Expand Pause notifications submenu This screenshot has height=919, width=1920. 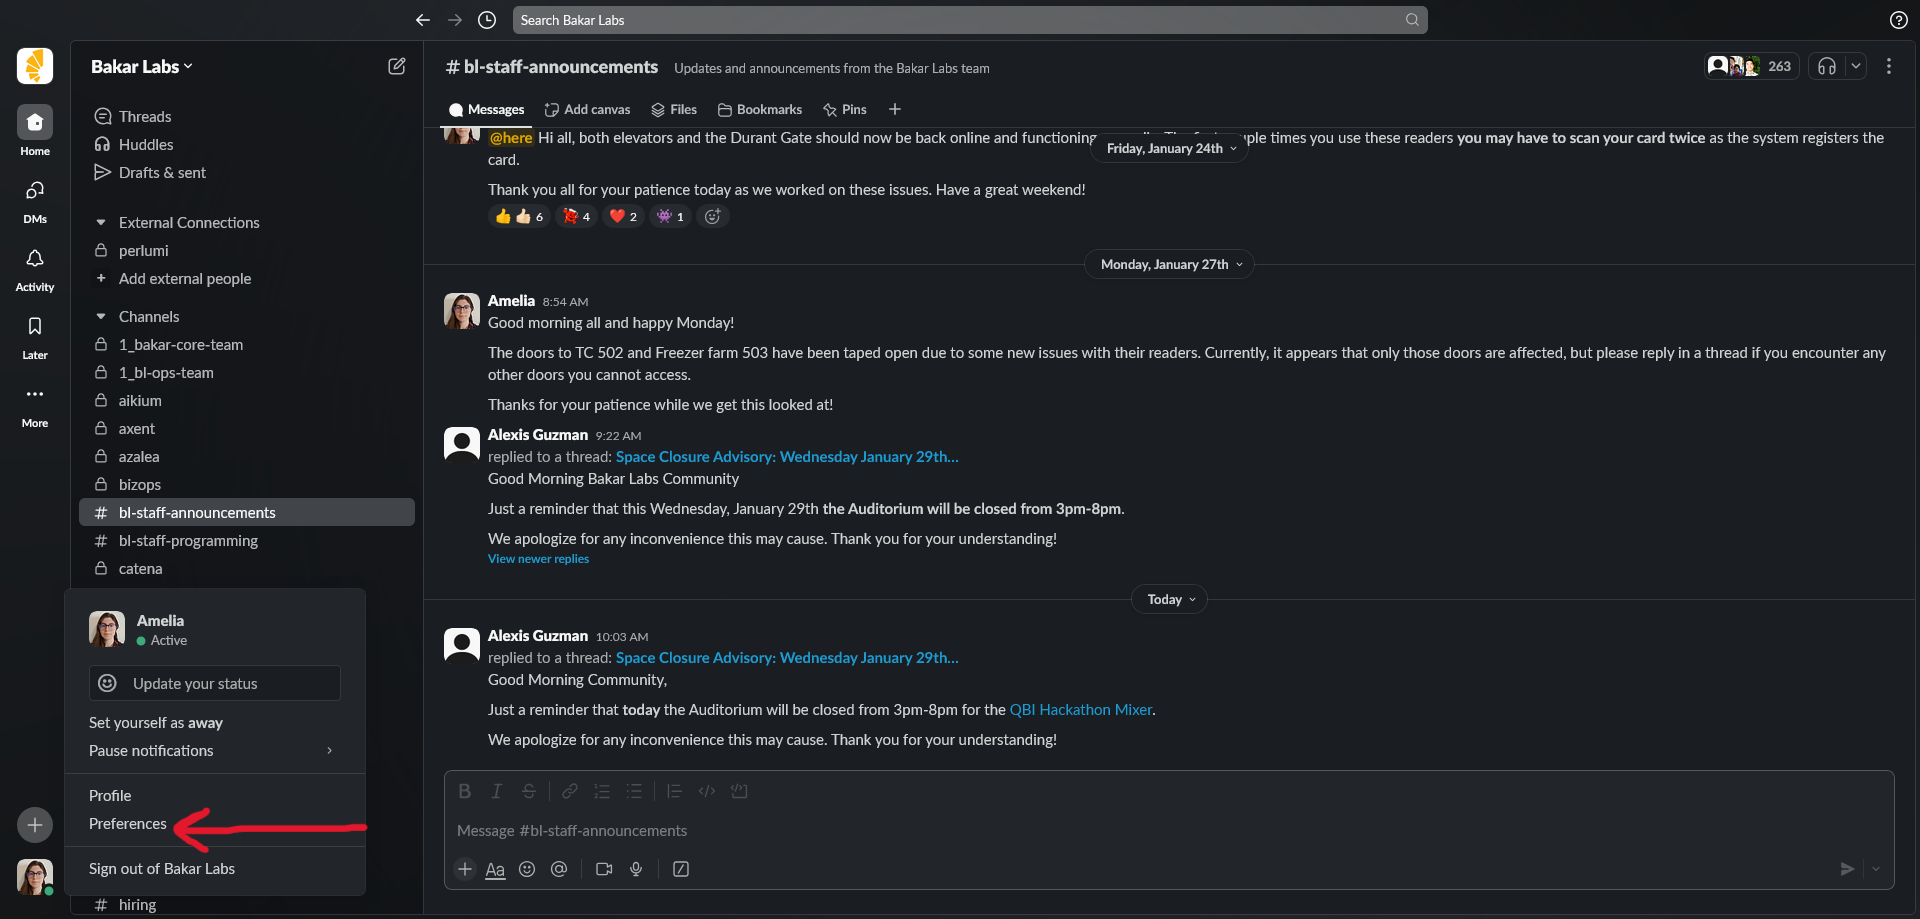[215, 751]
